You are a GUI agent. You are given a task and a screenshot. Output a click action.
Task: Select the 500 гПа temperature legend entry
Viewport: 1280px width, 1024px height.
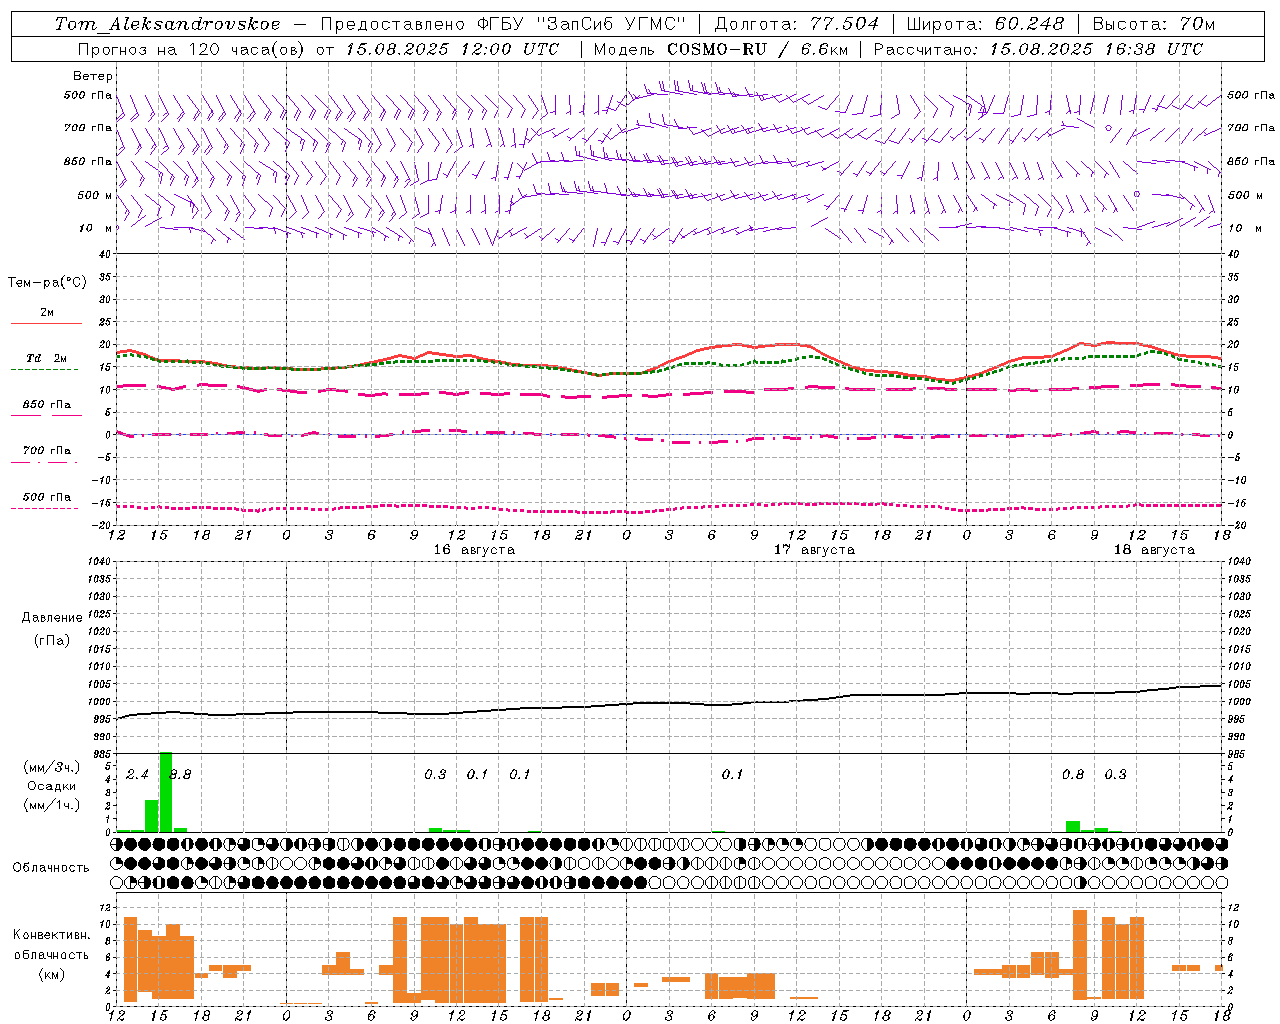pyautogui.click(x=47, y=497)
